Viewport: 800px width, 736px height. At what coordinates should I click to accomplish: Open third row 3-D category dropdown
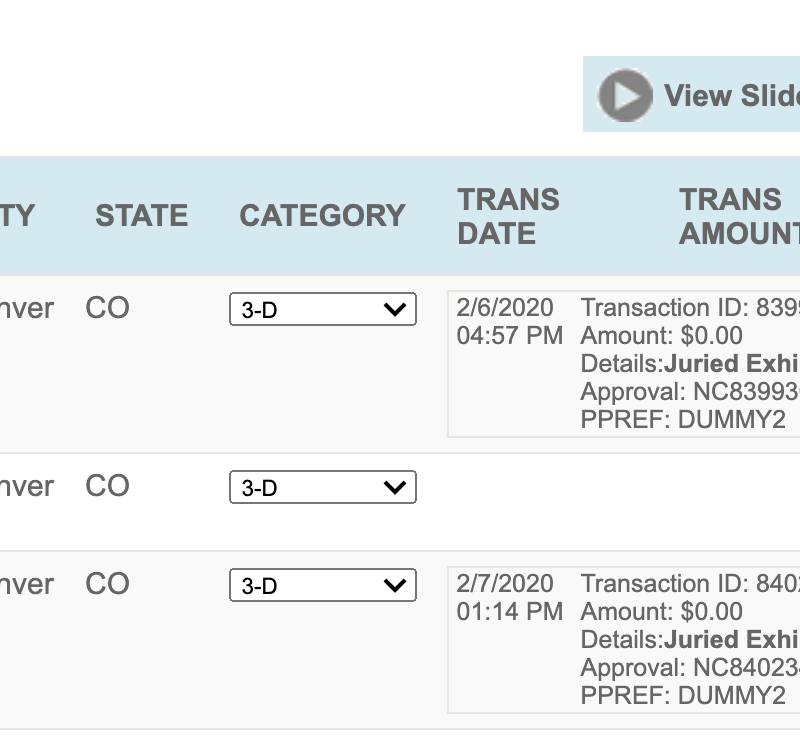pyautogui.click(x=323, y=585)
